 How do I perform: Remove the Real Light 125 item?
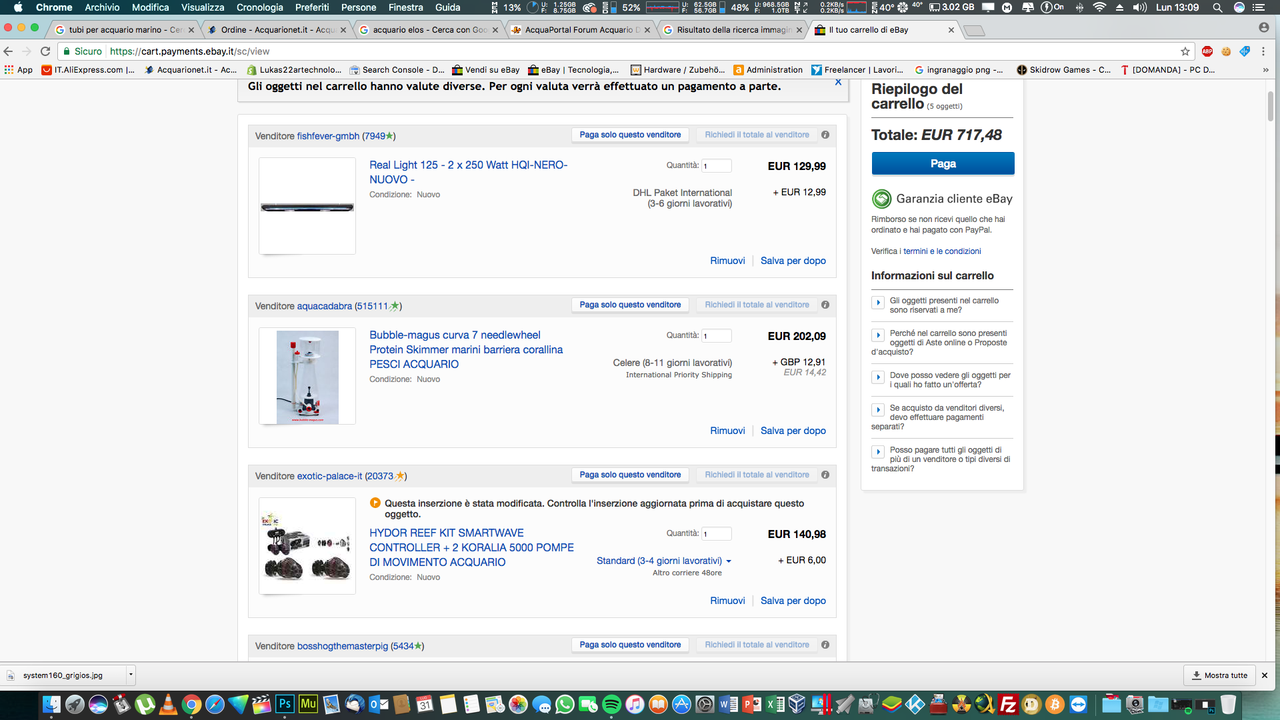[x=727, y=261]
